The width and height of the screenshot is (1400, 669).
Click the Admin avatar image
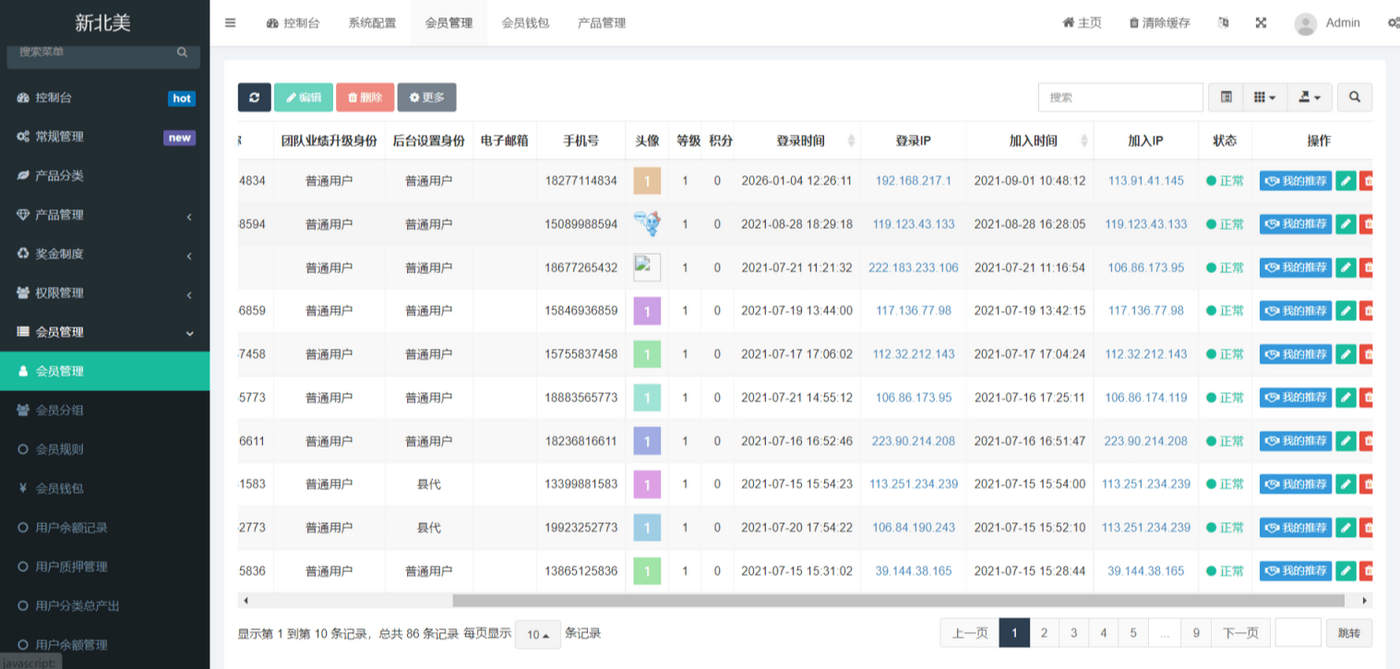pyautogui.click(x=1305, y=24)
